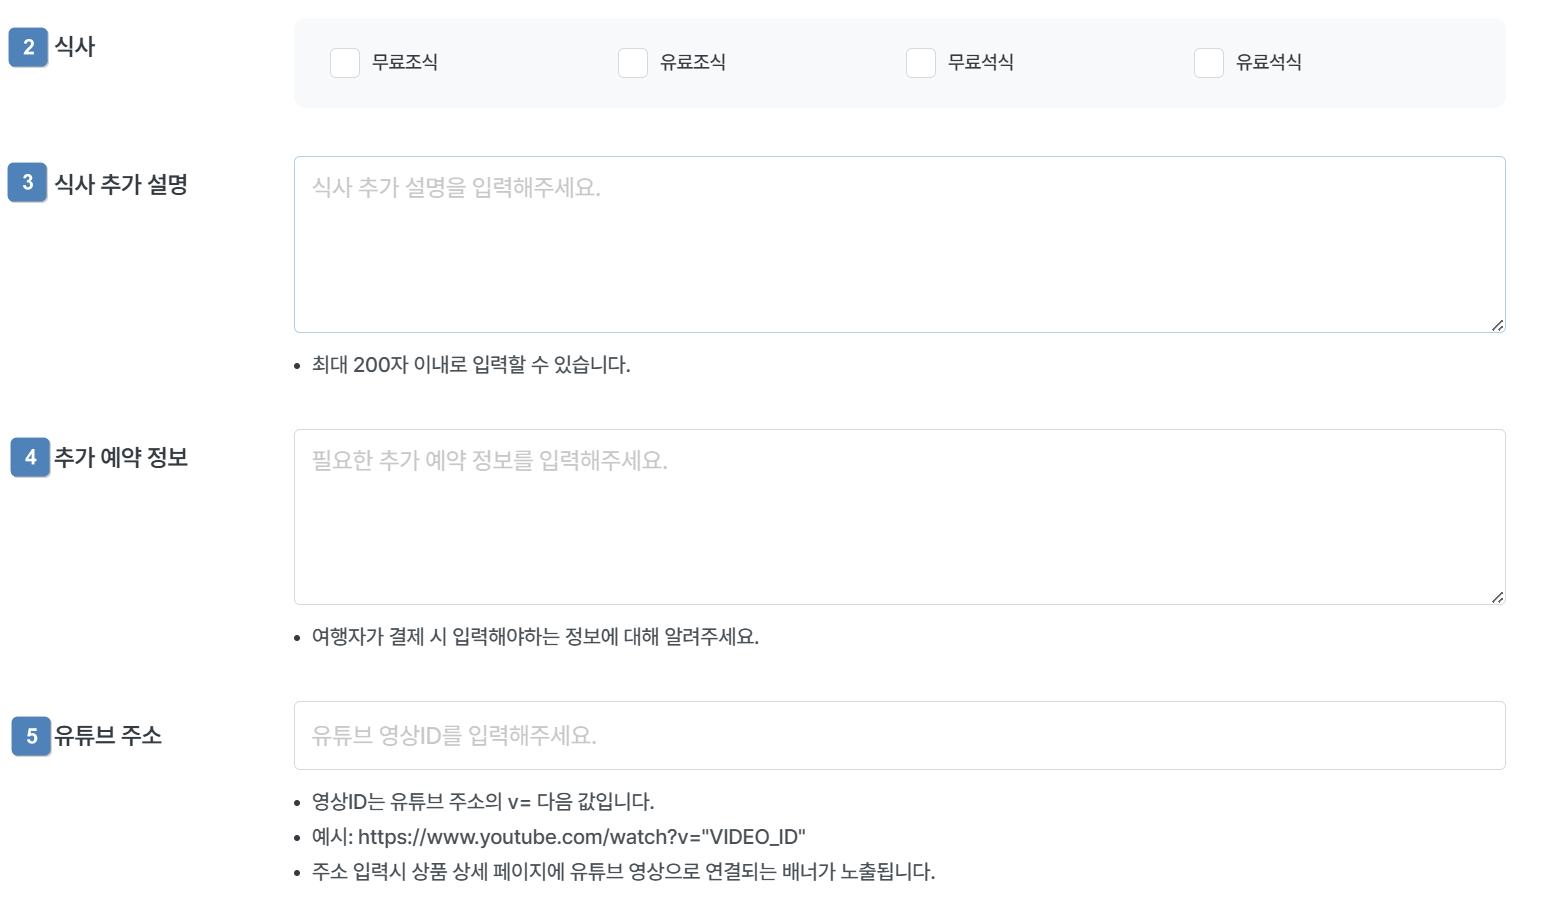This screenshot has width=1542, height=919.
Task: Click the 최대 200자 이내 hint text
Action: point(471,365)
